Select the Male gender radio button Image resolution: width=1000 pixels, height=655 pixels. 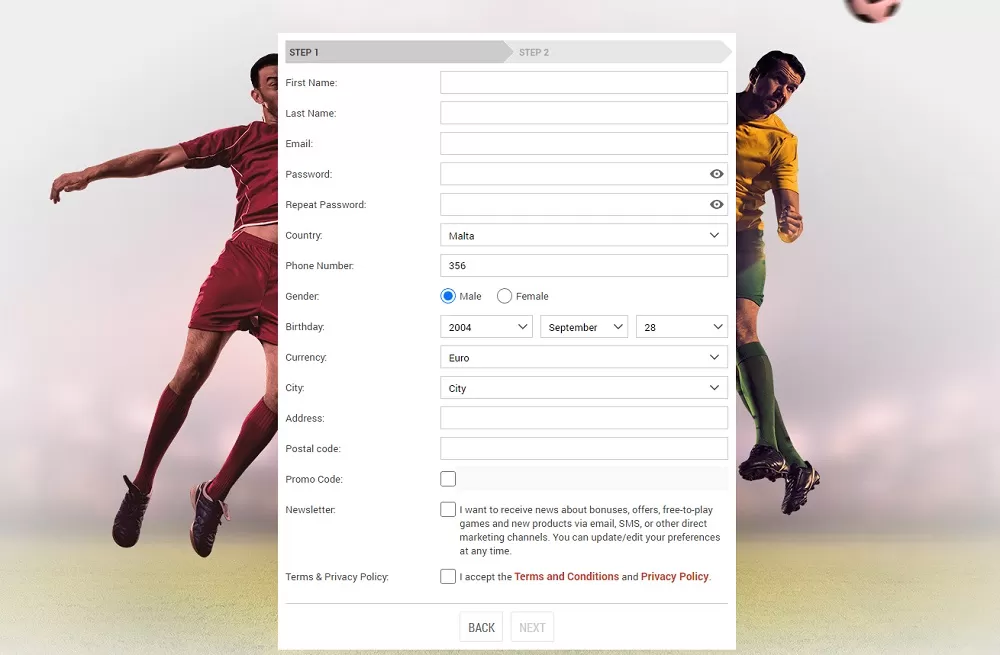(448, 296)
